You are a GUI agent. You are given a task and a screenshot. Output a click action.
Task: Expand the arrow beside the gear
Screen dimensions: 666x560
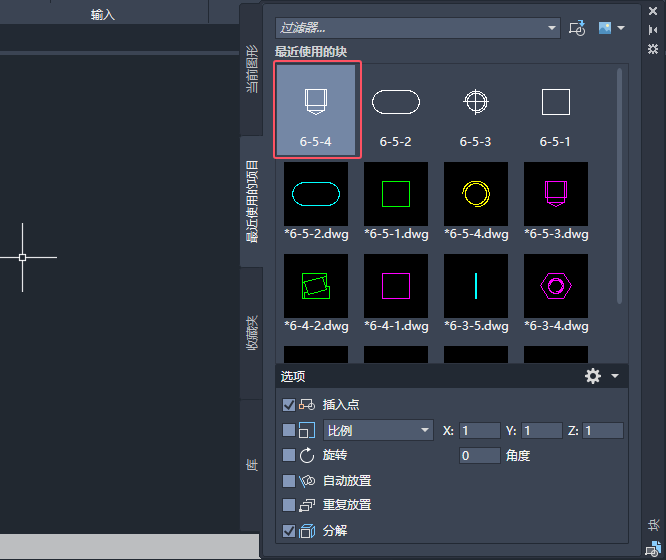coord(615,376)
